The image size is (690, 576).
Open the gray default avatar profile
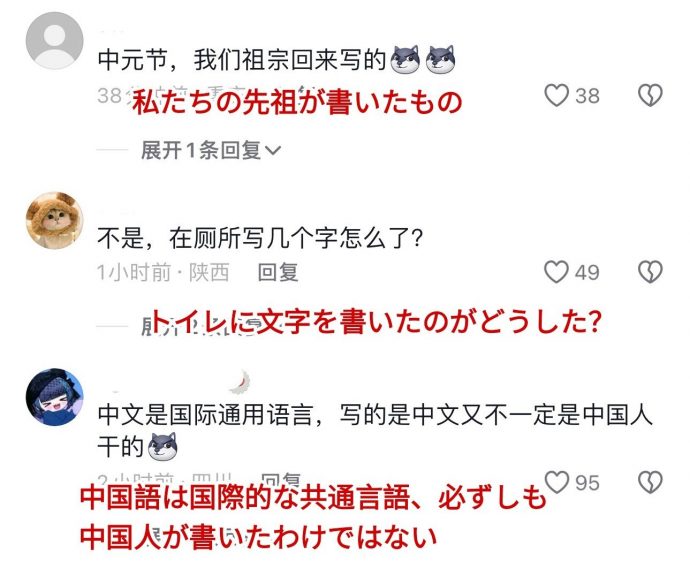(x=55, y=40)
